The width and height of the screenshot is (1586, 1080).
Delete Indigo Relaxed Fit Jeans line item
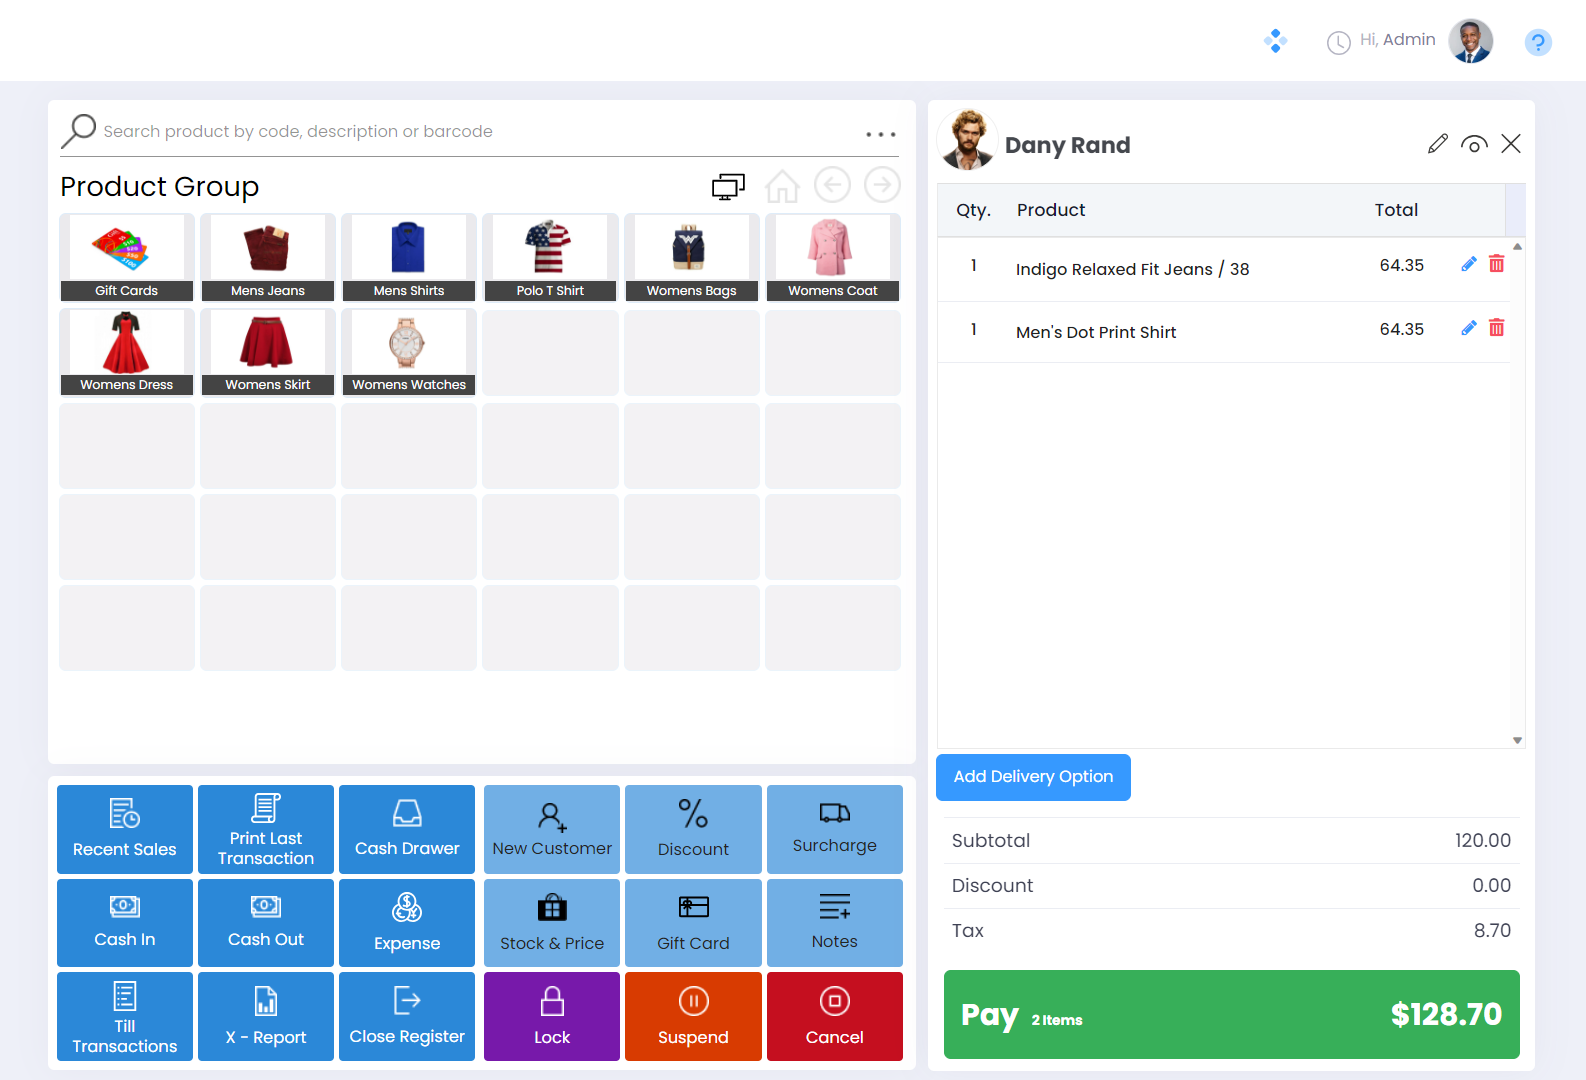coord(1496,264)
